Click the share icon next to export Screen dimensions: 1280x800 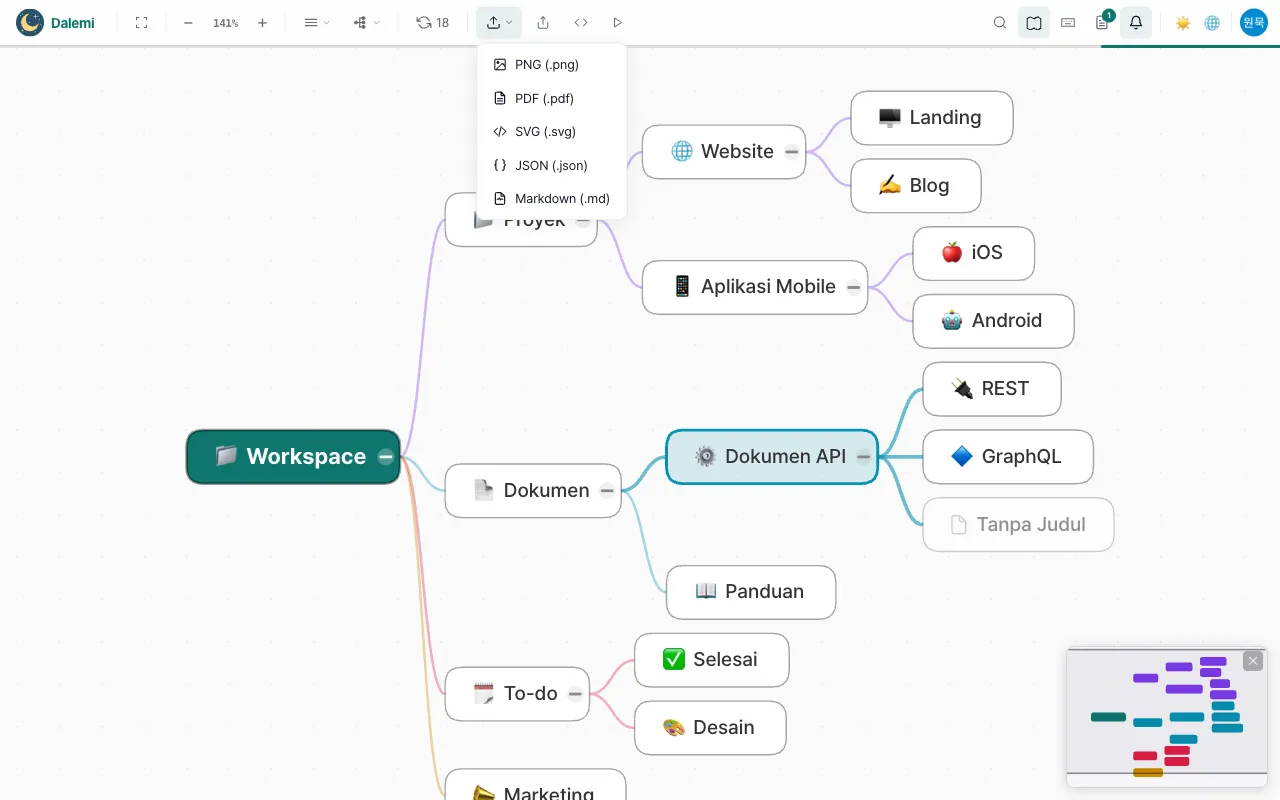(x=543, y=22)
